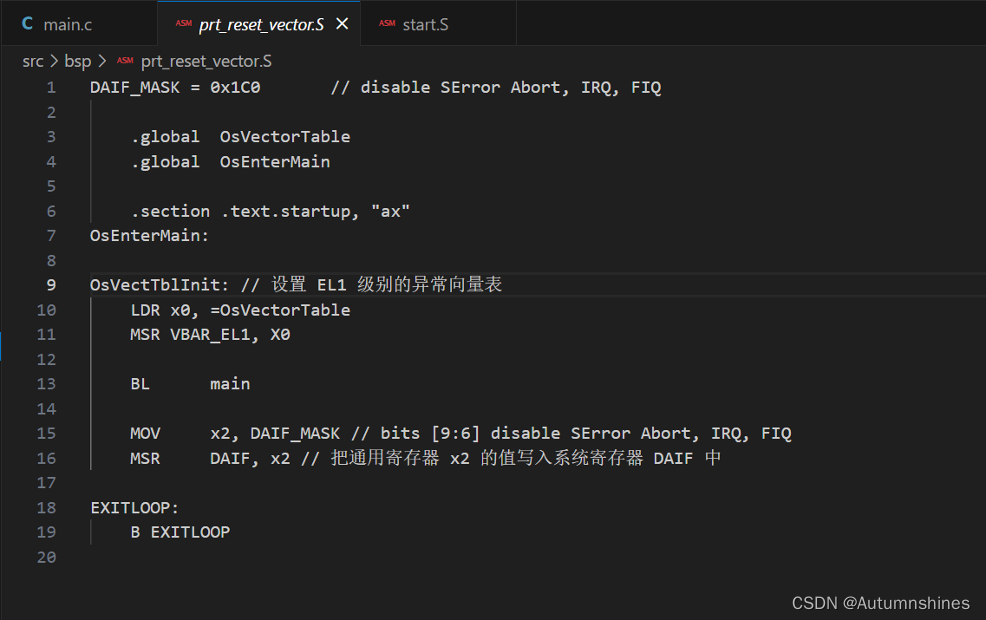The image size is (986, 620).
Task: Switch to the main.c tab
Action: [68, 24]
